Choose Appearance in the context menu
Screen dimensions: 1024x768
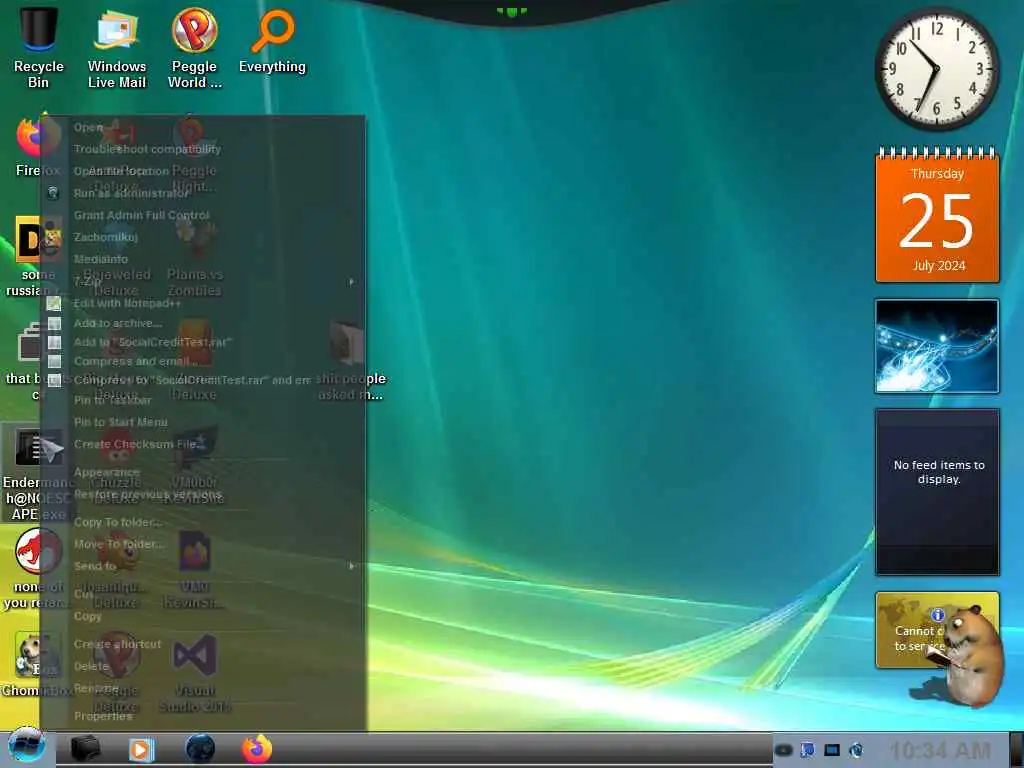202,472
